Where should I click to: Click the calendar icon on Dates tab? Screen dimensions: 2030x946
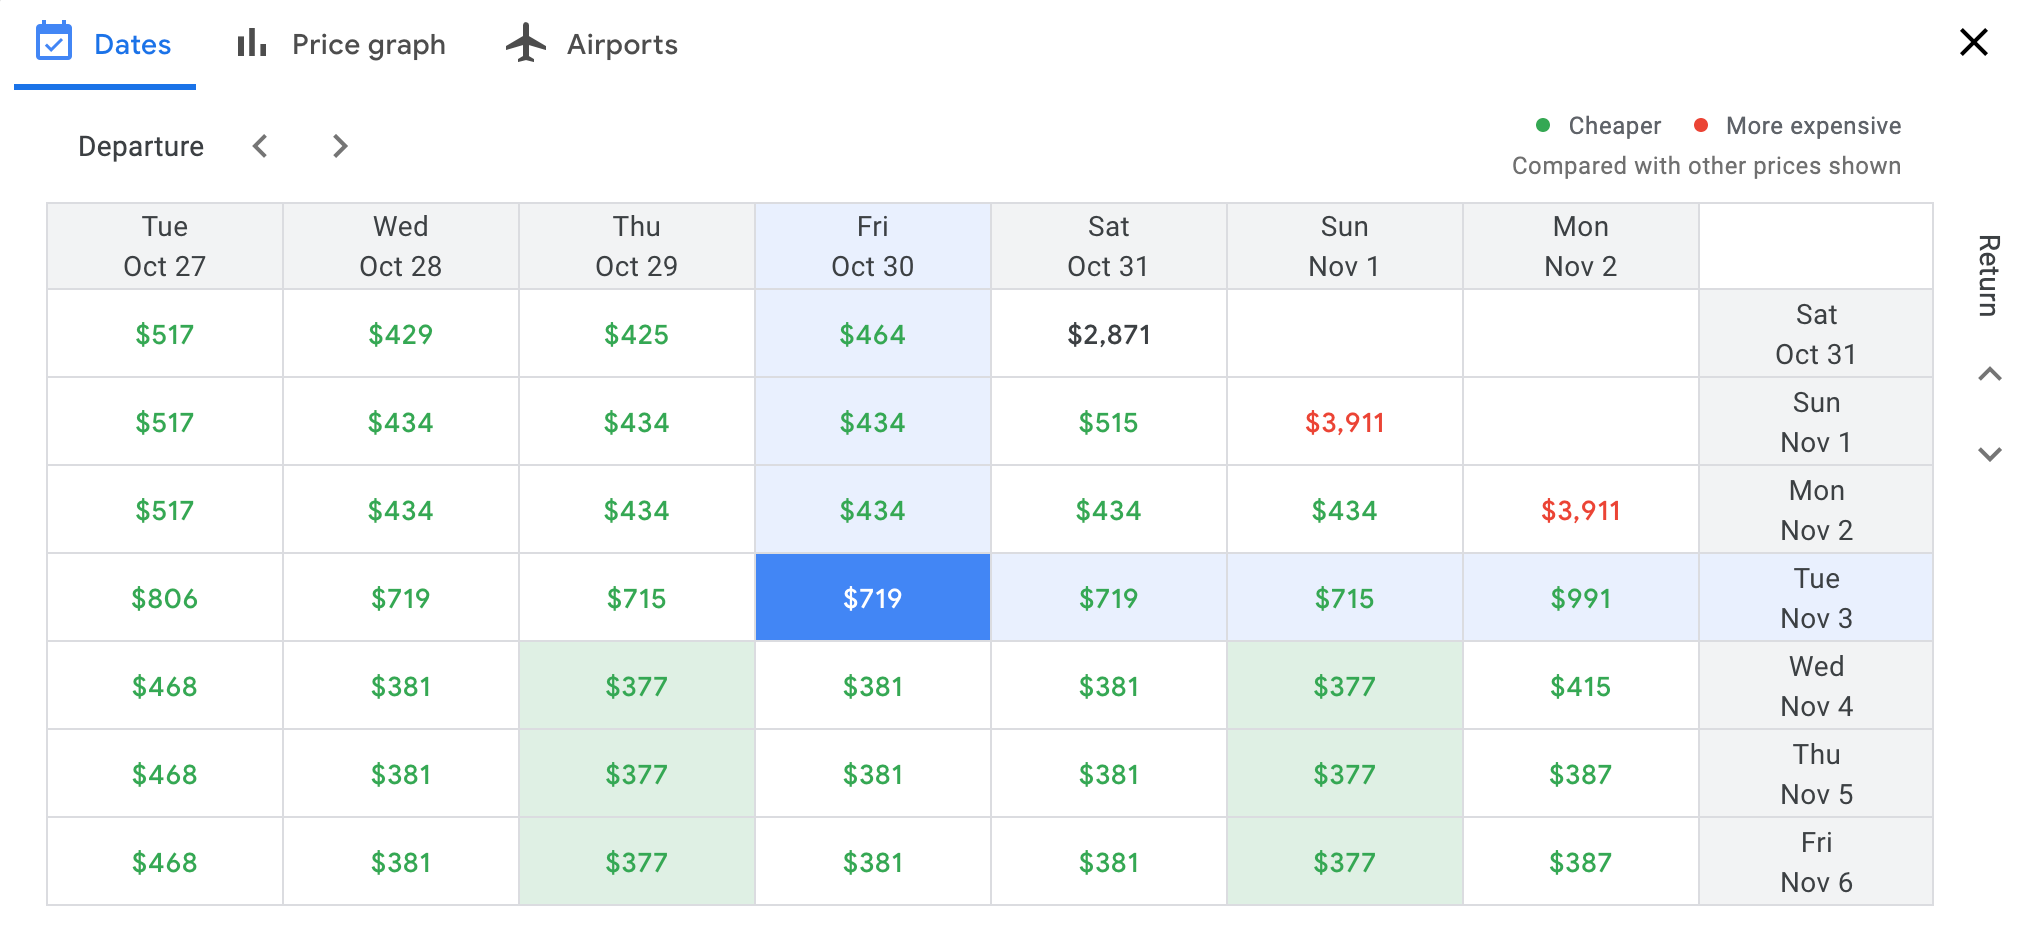(54, 42)
